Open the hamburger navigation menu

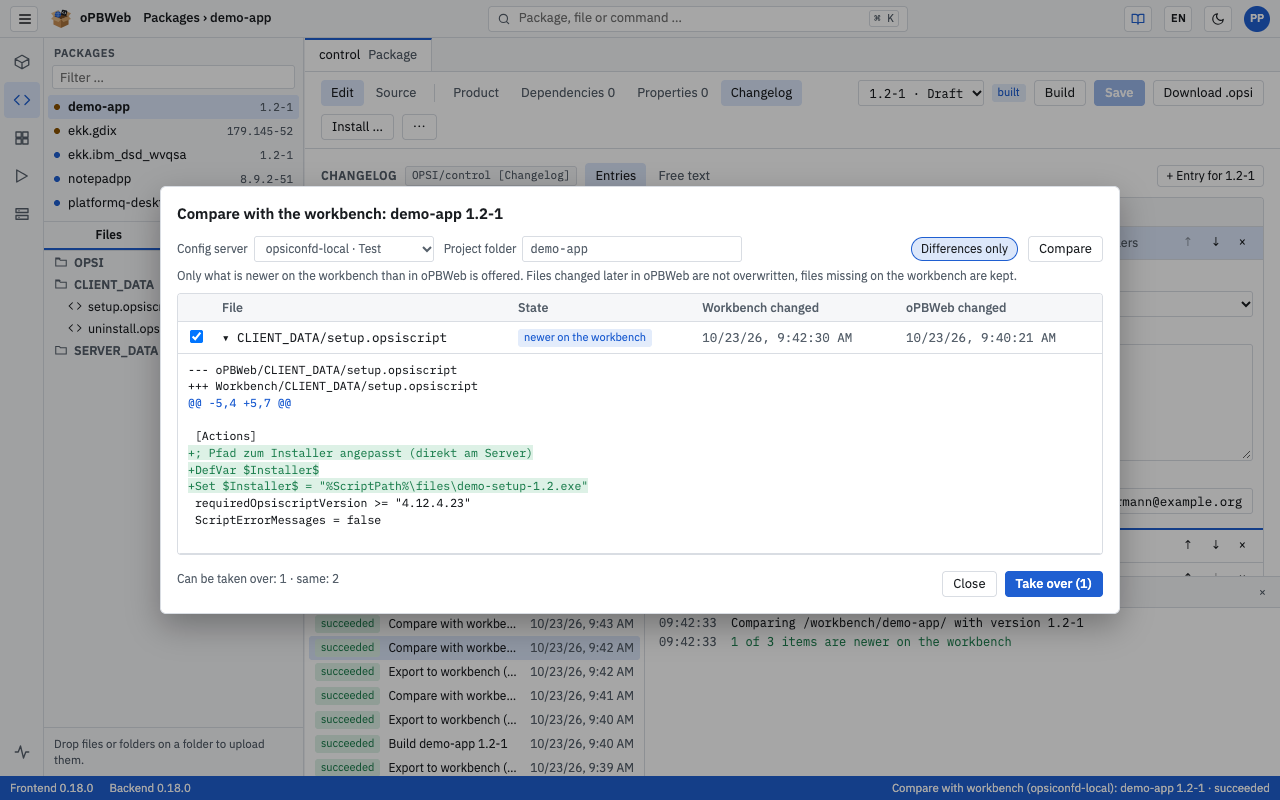tap(26, 18)
